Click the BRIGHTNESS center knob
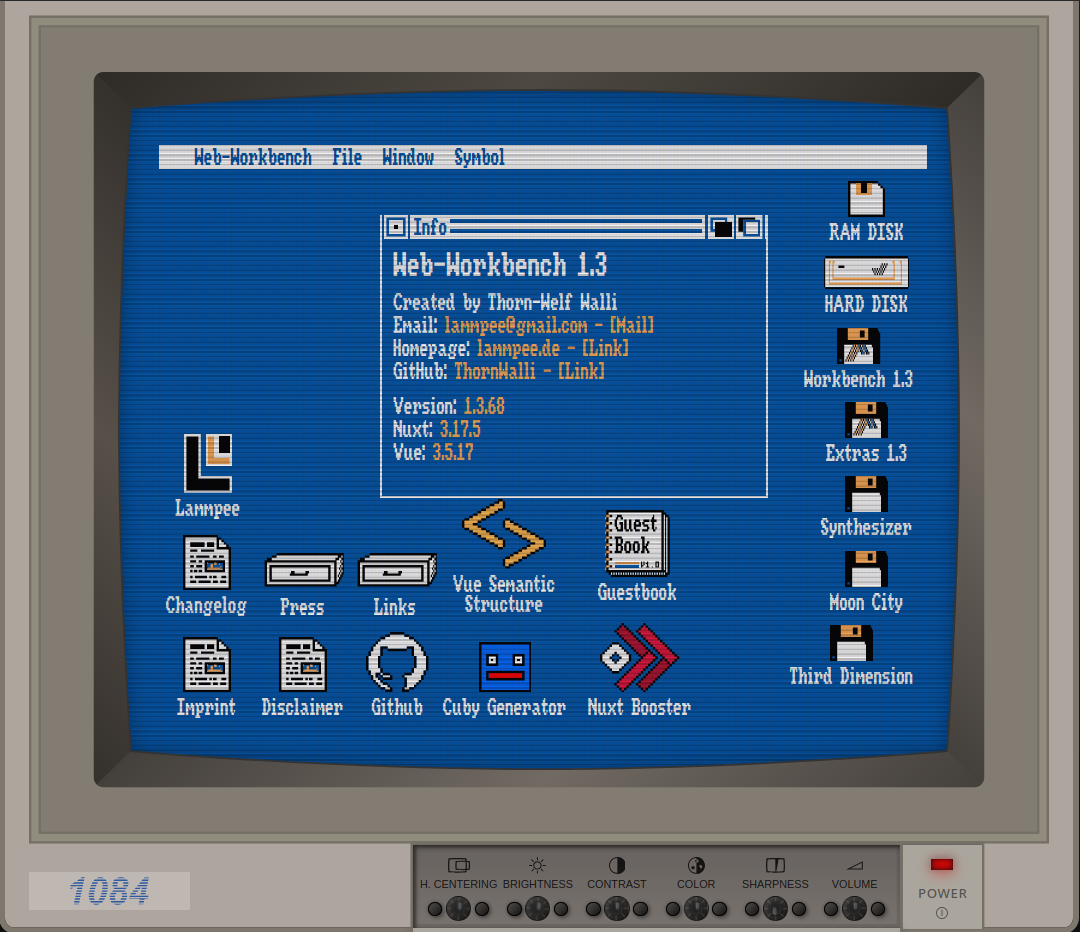The width and height of the screenshot is (1080, 932). 537,909
